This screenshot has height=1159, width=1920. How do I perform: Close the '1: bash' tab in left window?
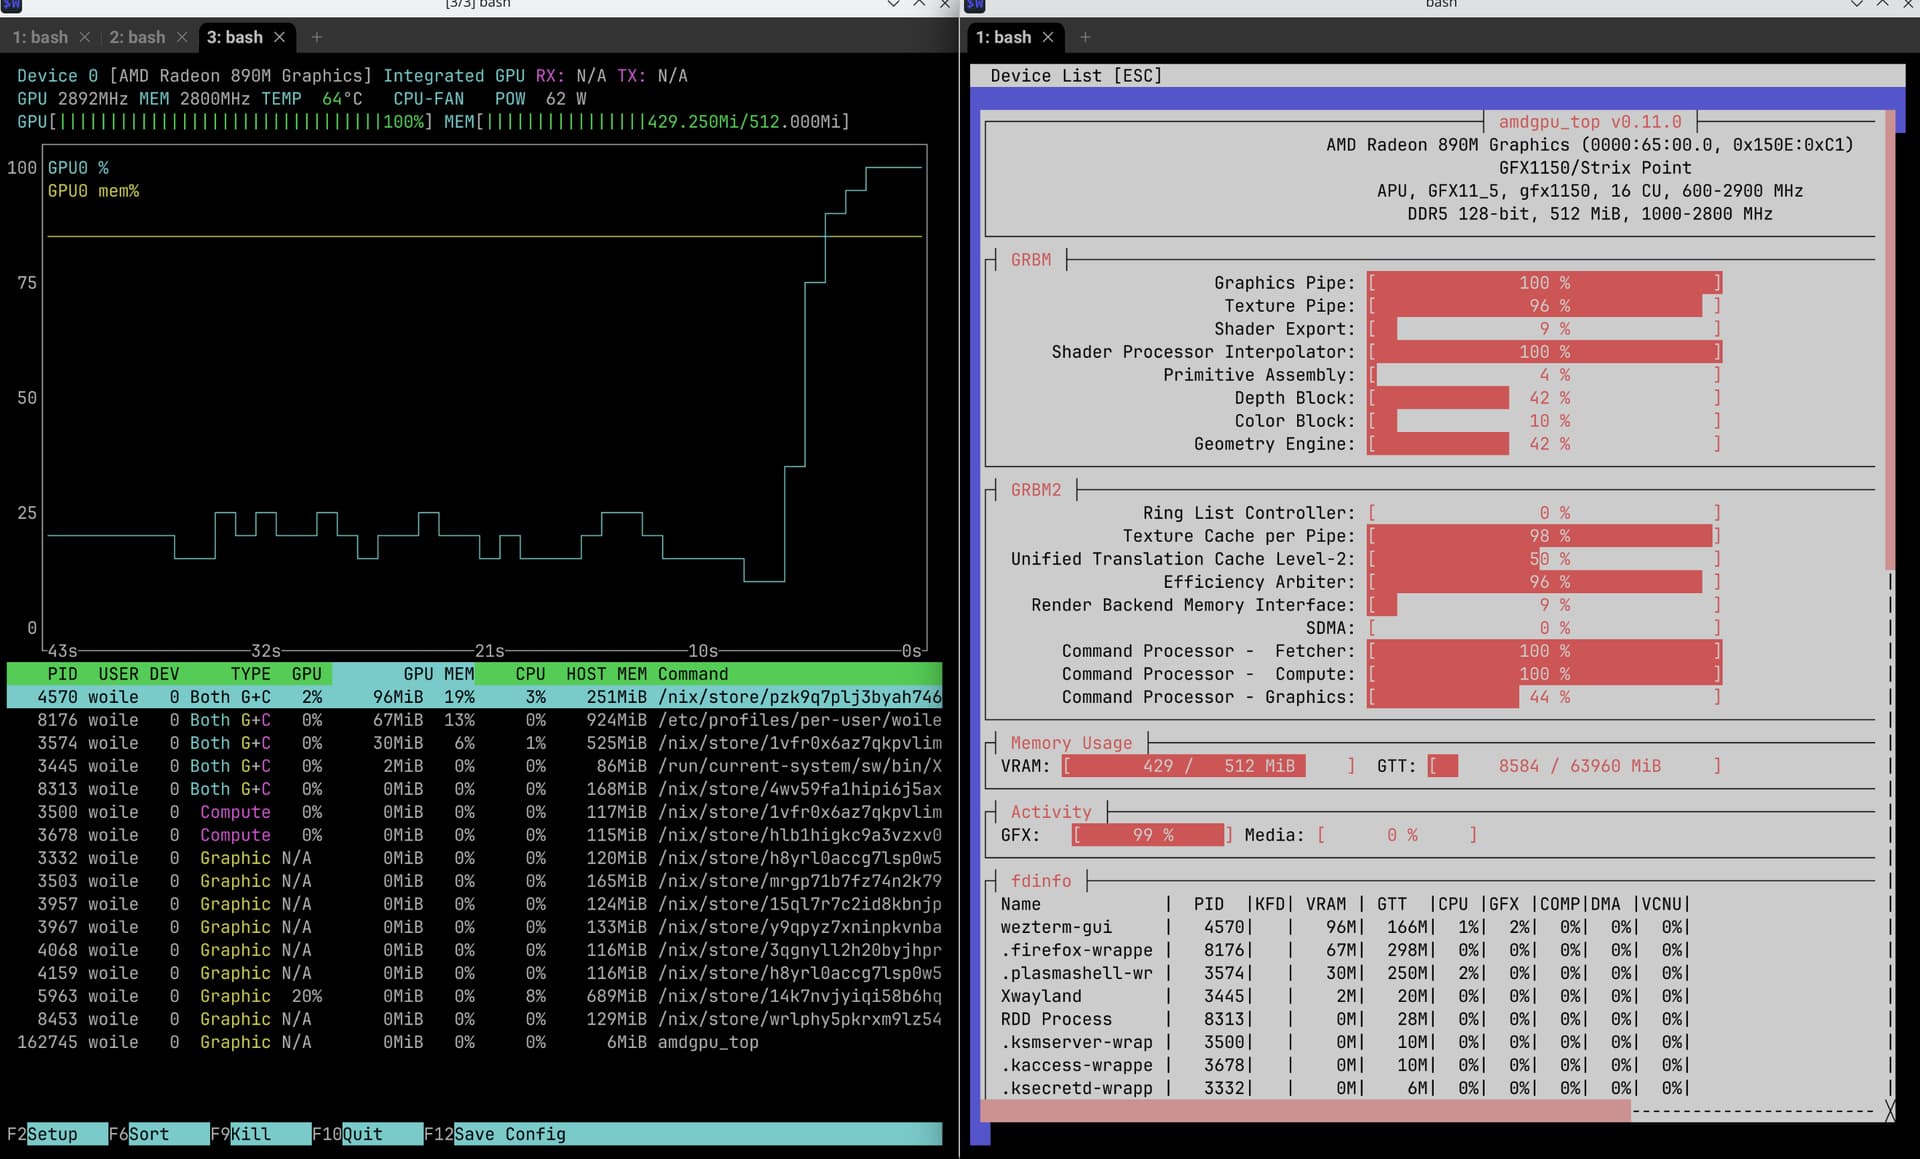pyautogui.click(x=85, y=37)
